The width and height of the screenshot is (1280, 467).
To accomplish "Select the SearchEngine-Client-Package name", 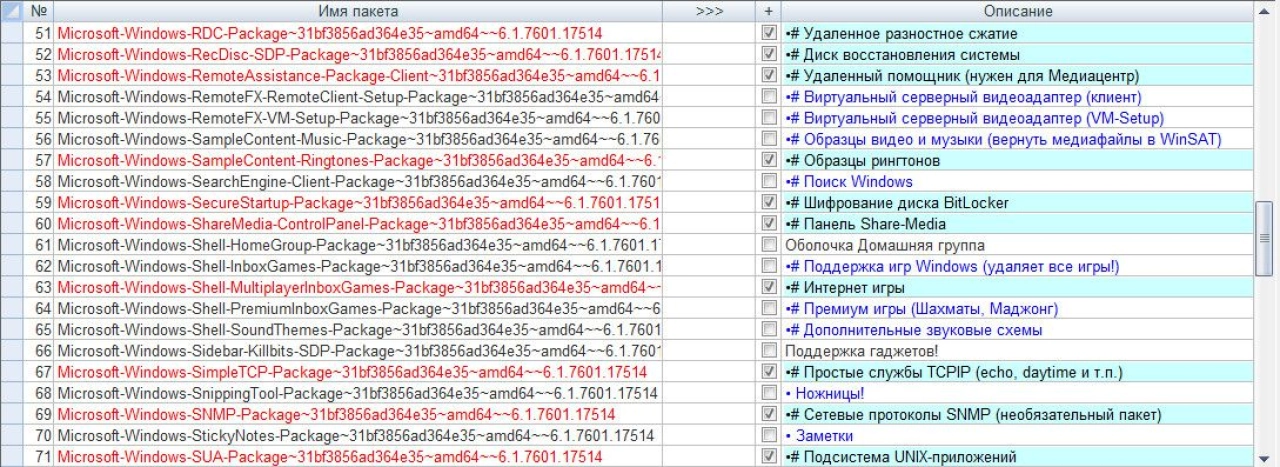I will pyautogui.click(x=358, y=181).
